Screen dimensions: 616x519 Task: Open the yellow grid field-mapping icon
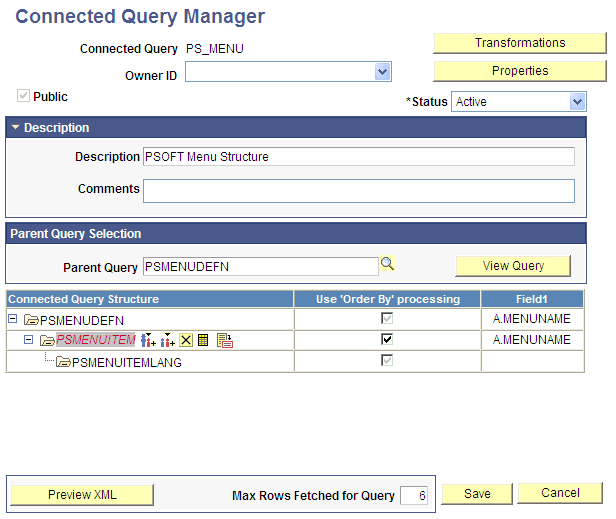pyautogui.click(x=203, y=340)
